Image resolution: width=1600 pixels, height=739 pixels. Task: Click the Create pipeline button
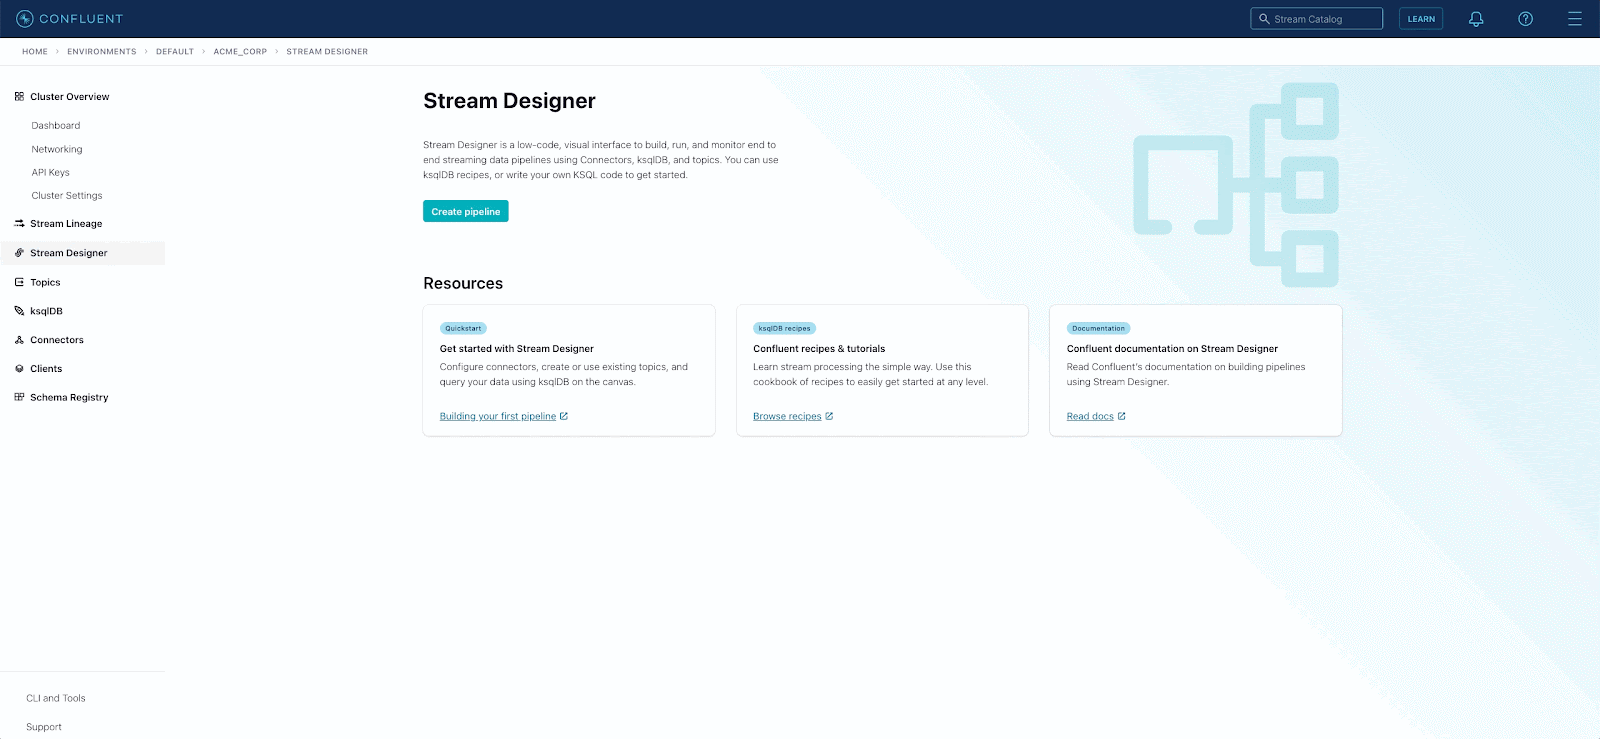coord(466,211)
